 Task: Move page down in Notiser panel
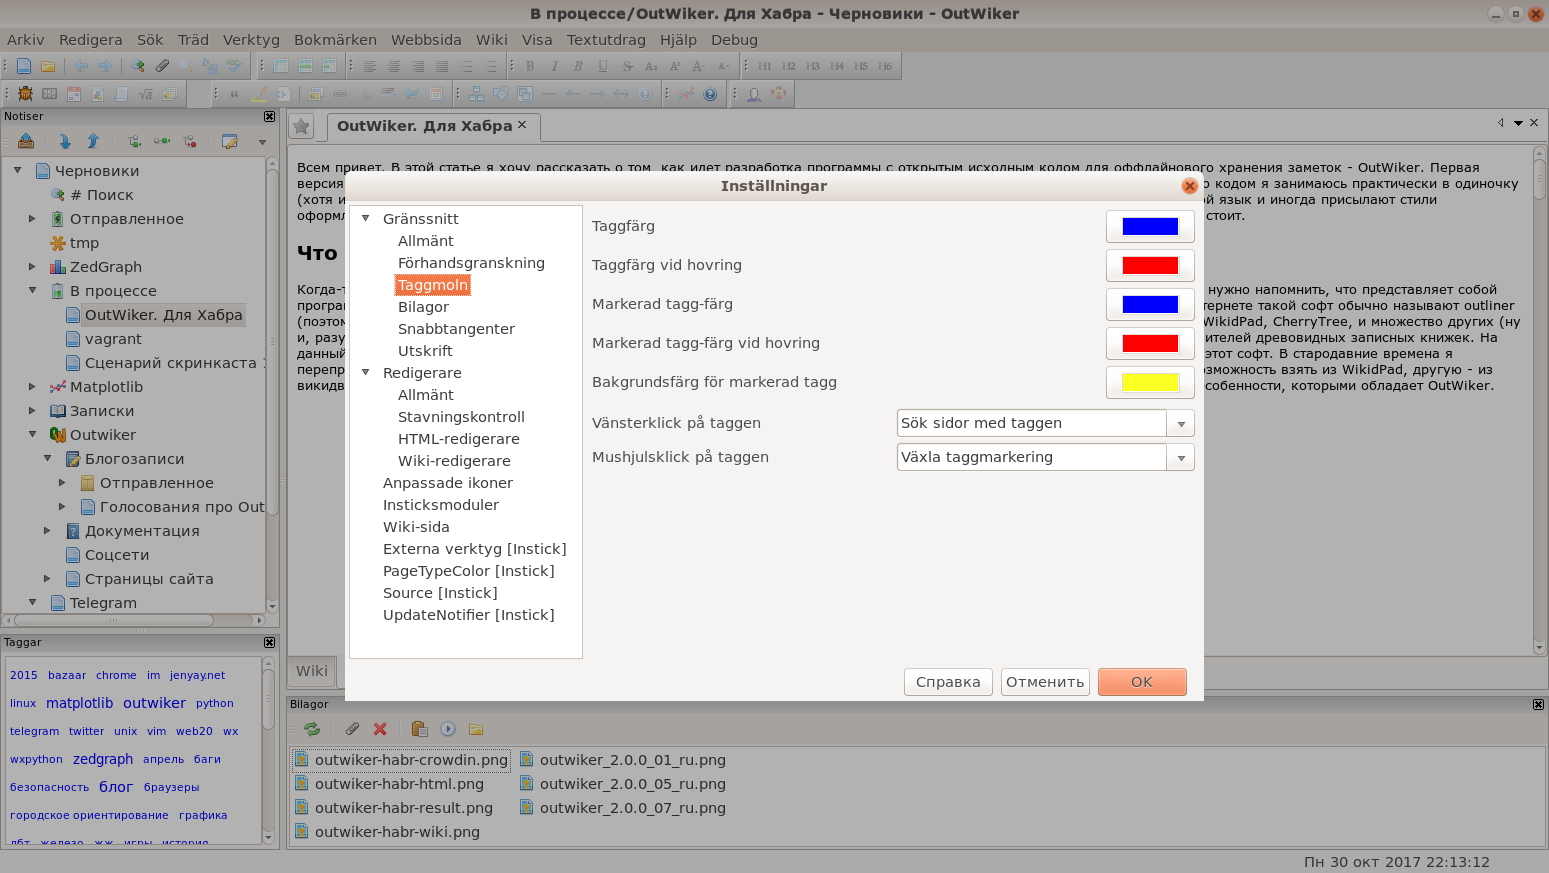click(65, 141)
